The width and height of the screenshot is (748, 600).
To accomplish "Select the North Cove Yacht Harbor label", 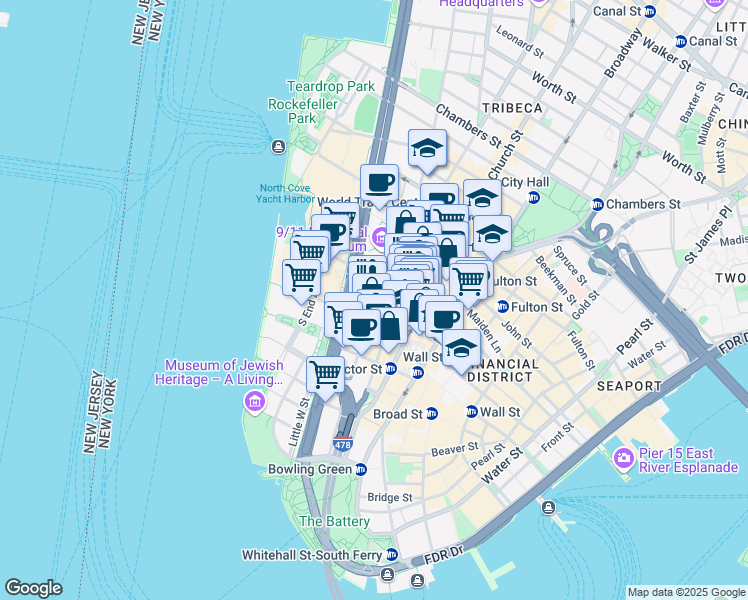I will point(285,193).
